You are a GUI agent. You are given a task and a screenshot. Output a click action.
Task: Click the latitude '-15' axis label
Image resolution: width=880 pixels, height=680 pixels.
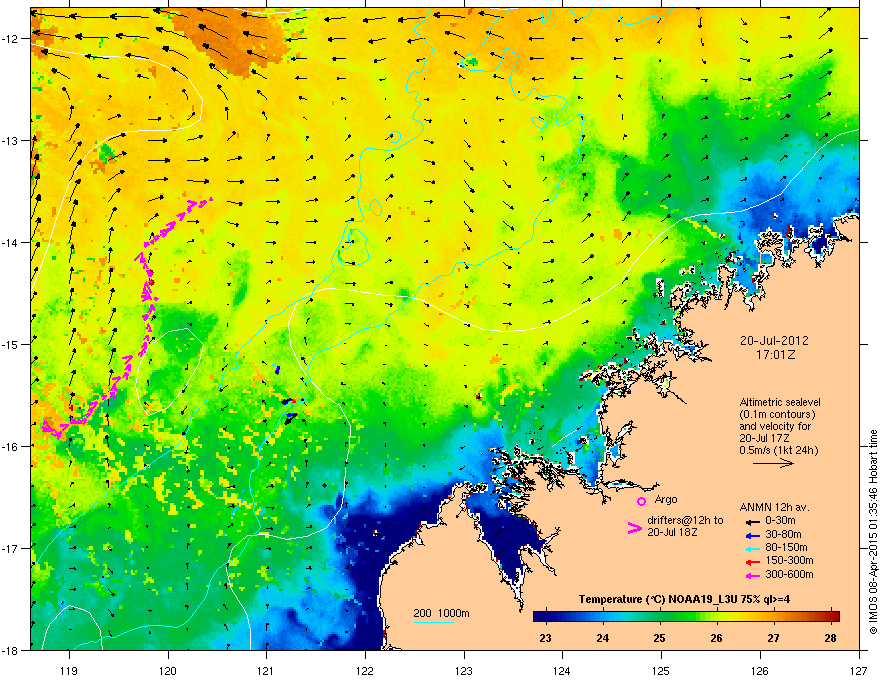(11, 344)
